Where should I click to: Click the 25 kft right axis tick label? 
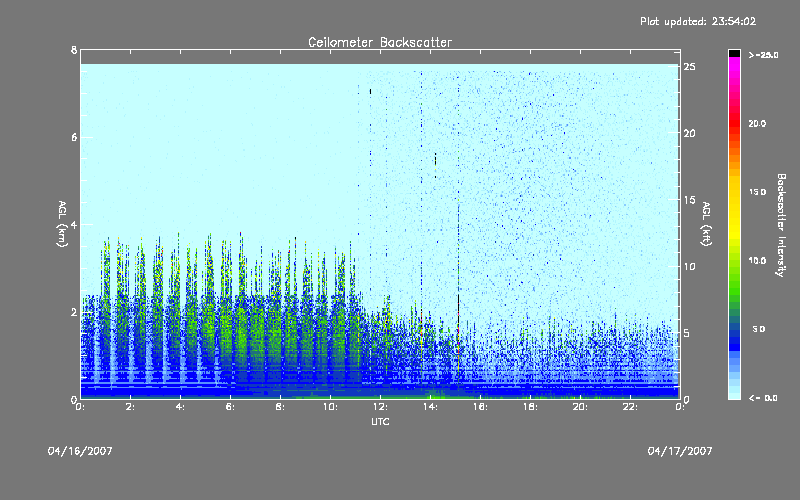[x=690, y=67]
